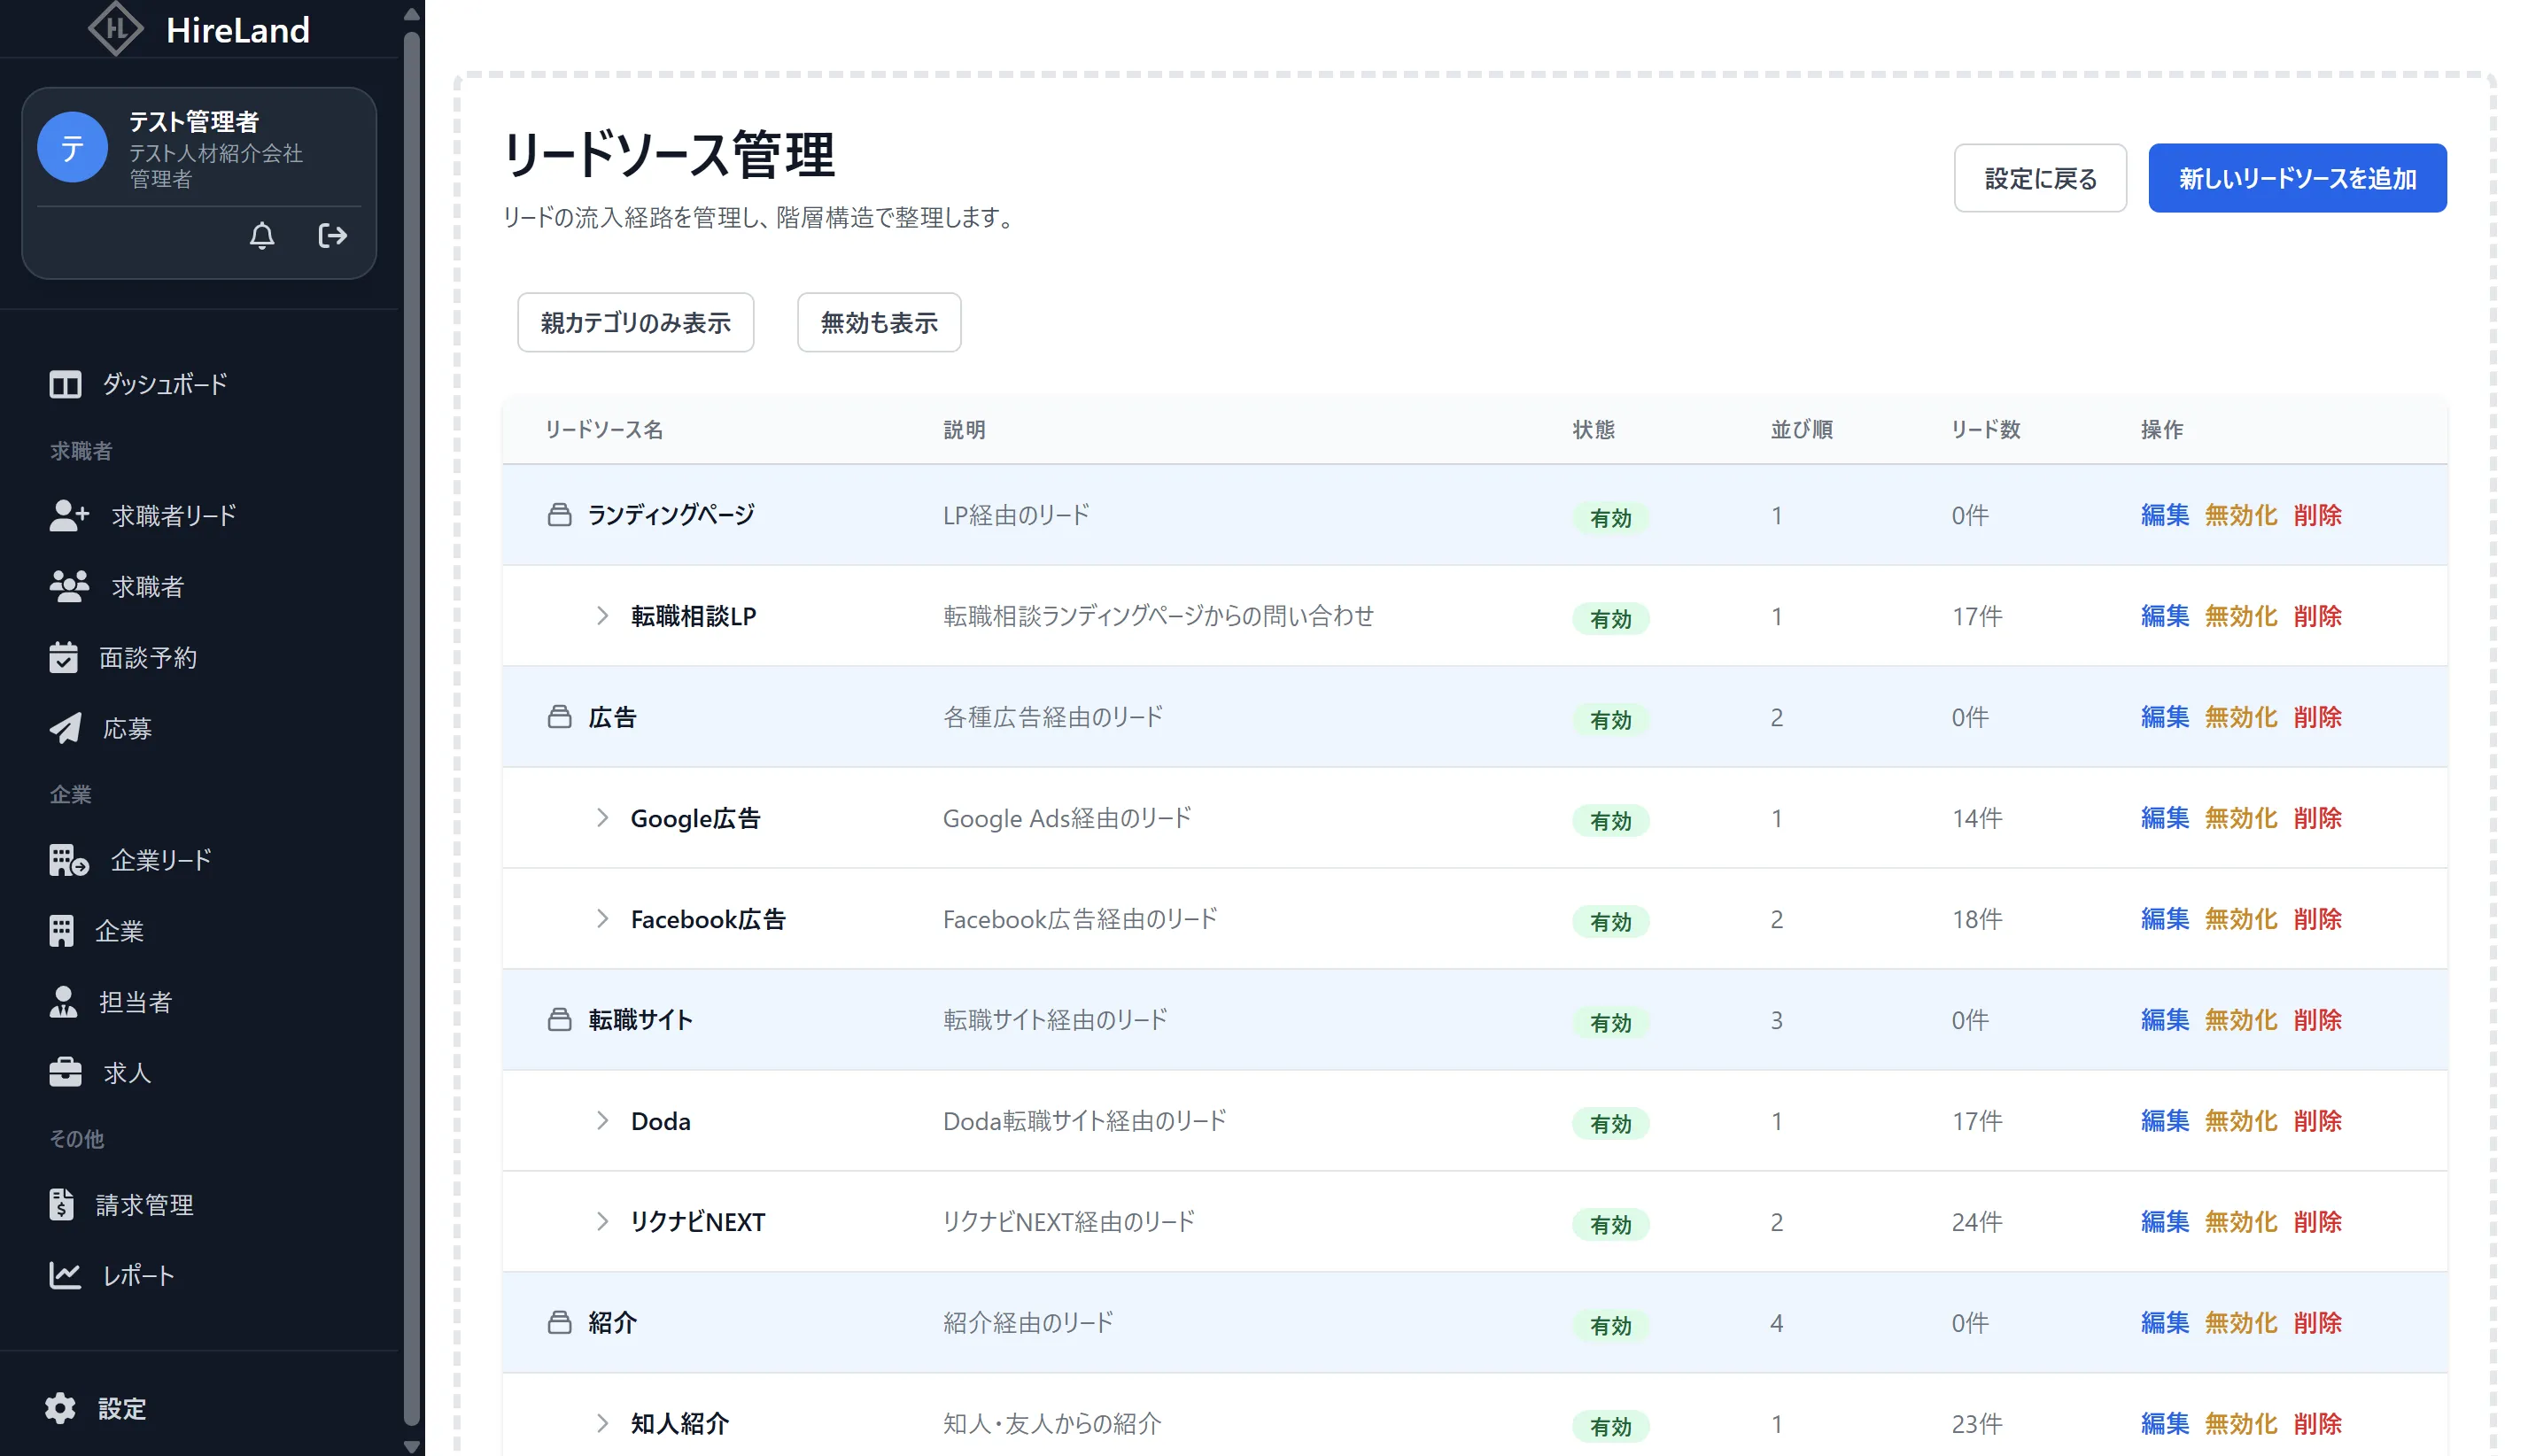Screen dimensions: 2528x1456
Task: Click the レポート chart icon
Action: pos(65,1275)
